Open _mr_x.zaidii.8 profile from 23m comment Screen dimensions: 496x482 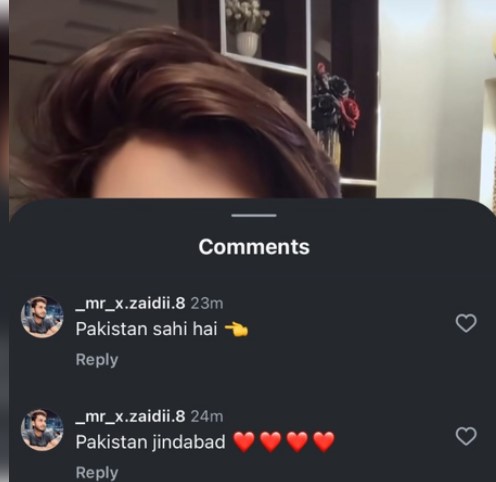tap(130, 304)
